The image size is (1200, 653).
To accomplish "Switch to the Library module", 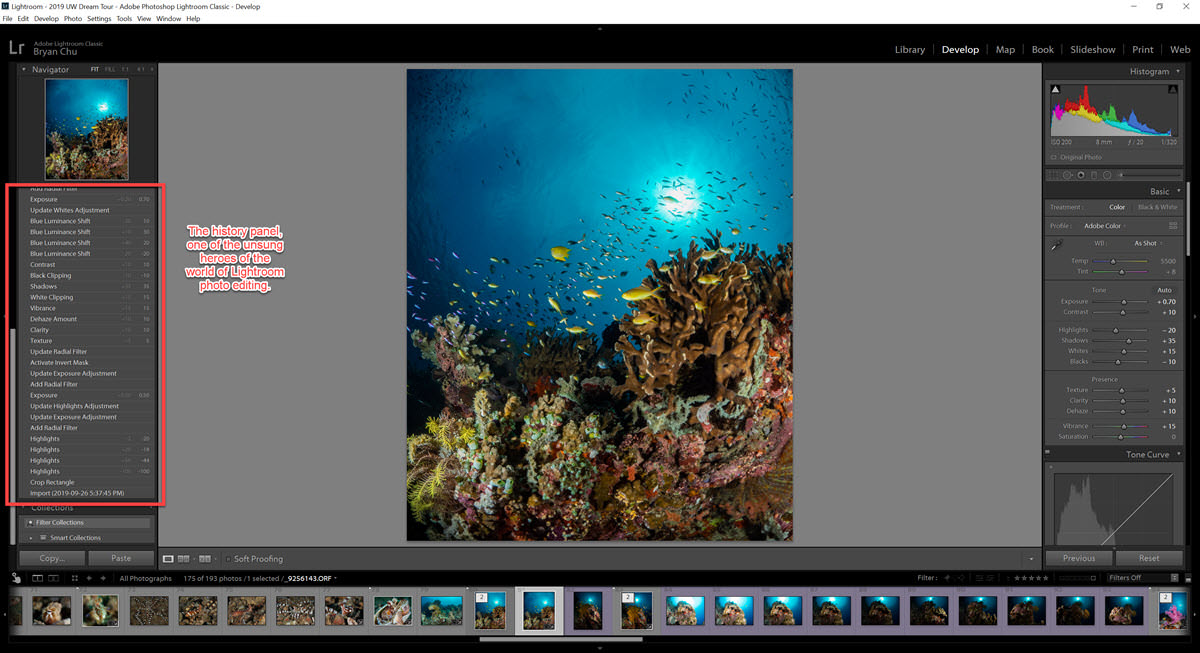I will [x=909, y=49].
